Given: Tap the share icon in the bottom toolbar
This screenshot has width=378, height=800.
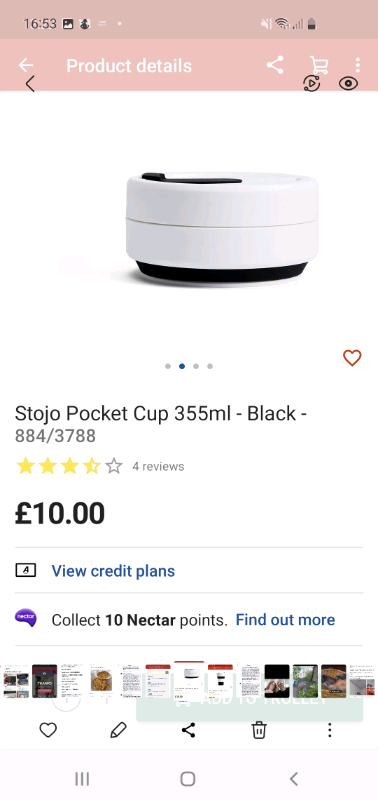Looking at the screenshot, I should click(x=189, y=730).
